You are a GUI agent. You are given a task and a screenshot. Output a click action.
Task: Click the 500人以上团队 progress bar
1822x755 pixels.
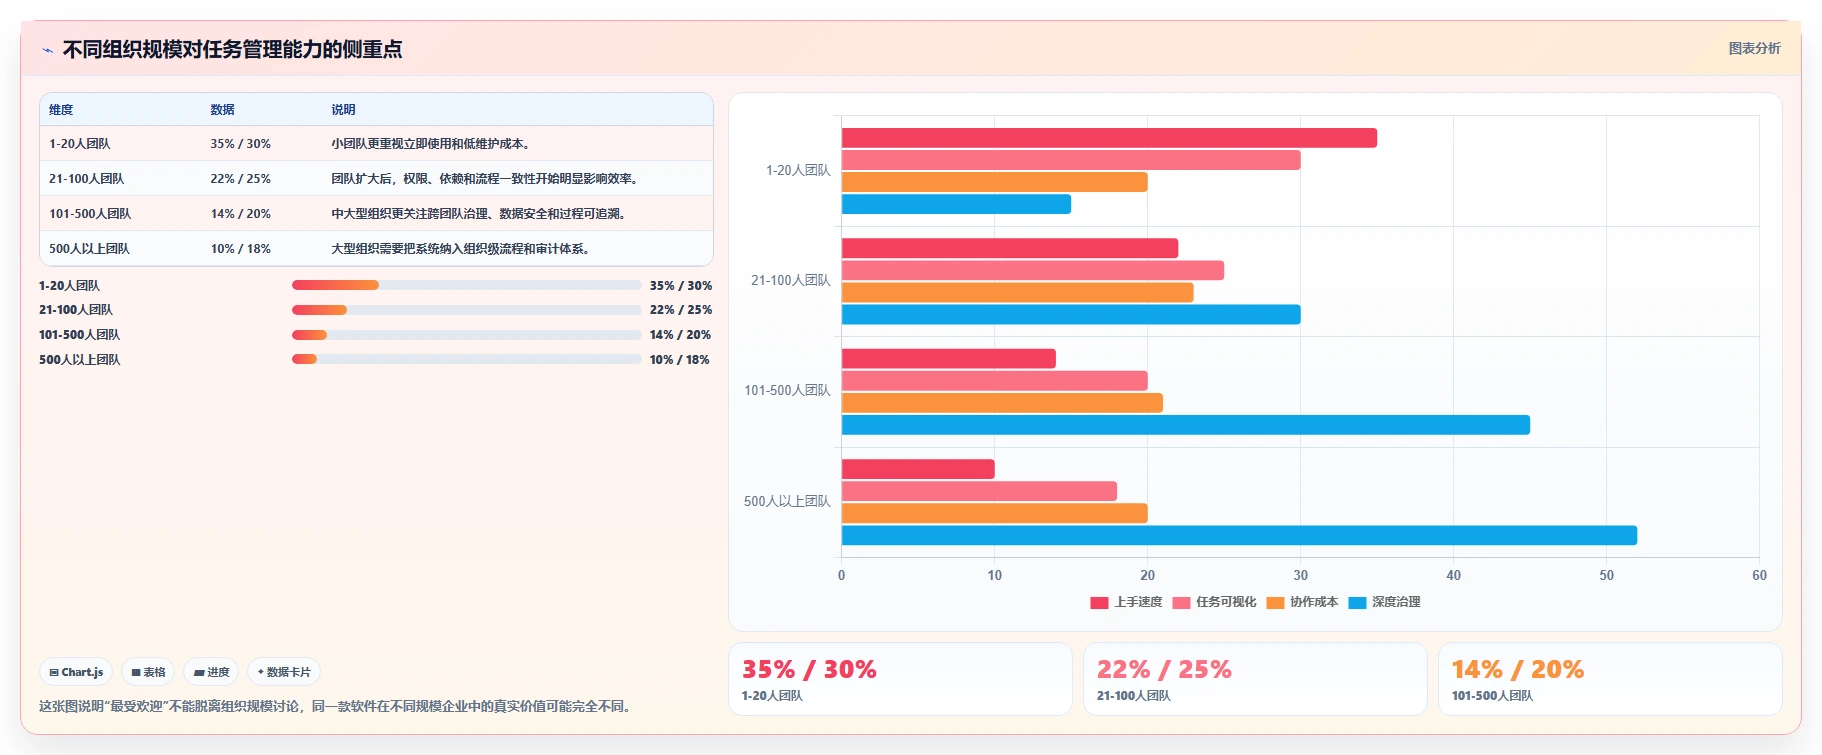pos(466,359)
